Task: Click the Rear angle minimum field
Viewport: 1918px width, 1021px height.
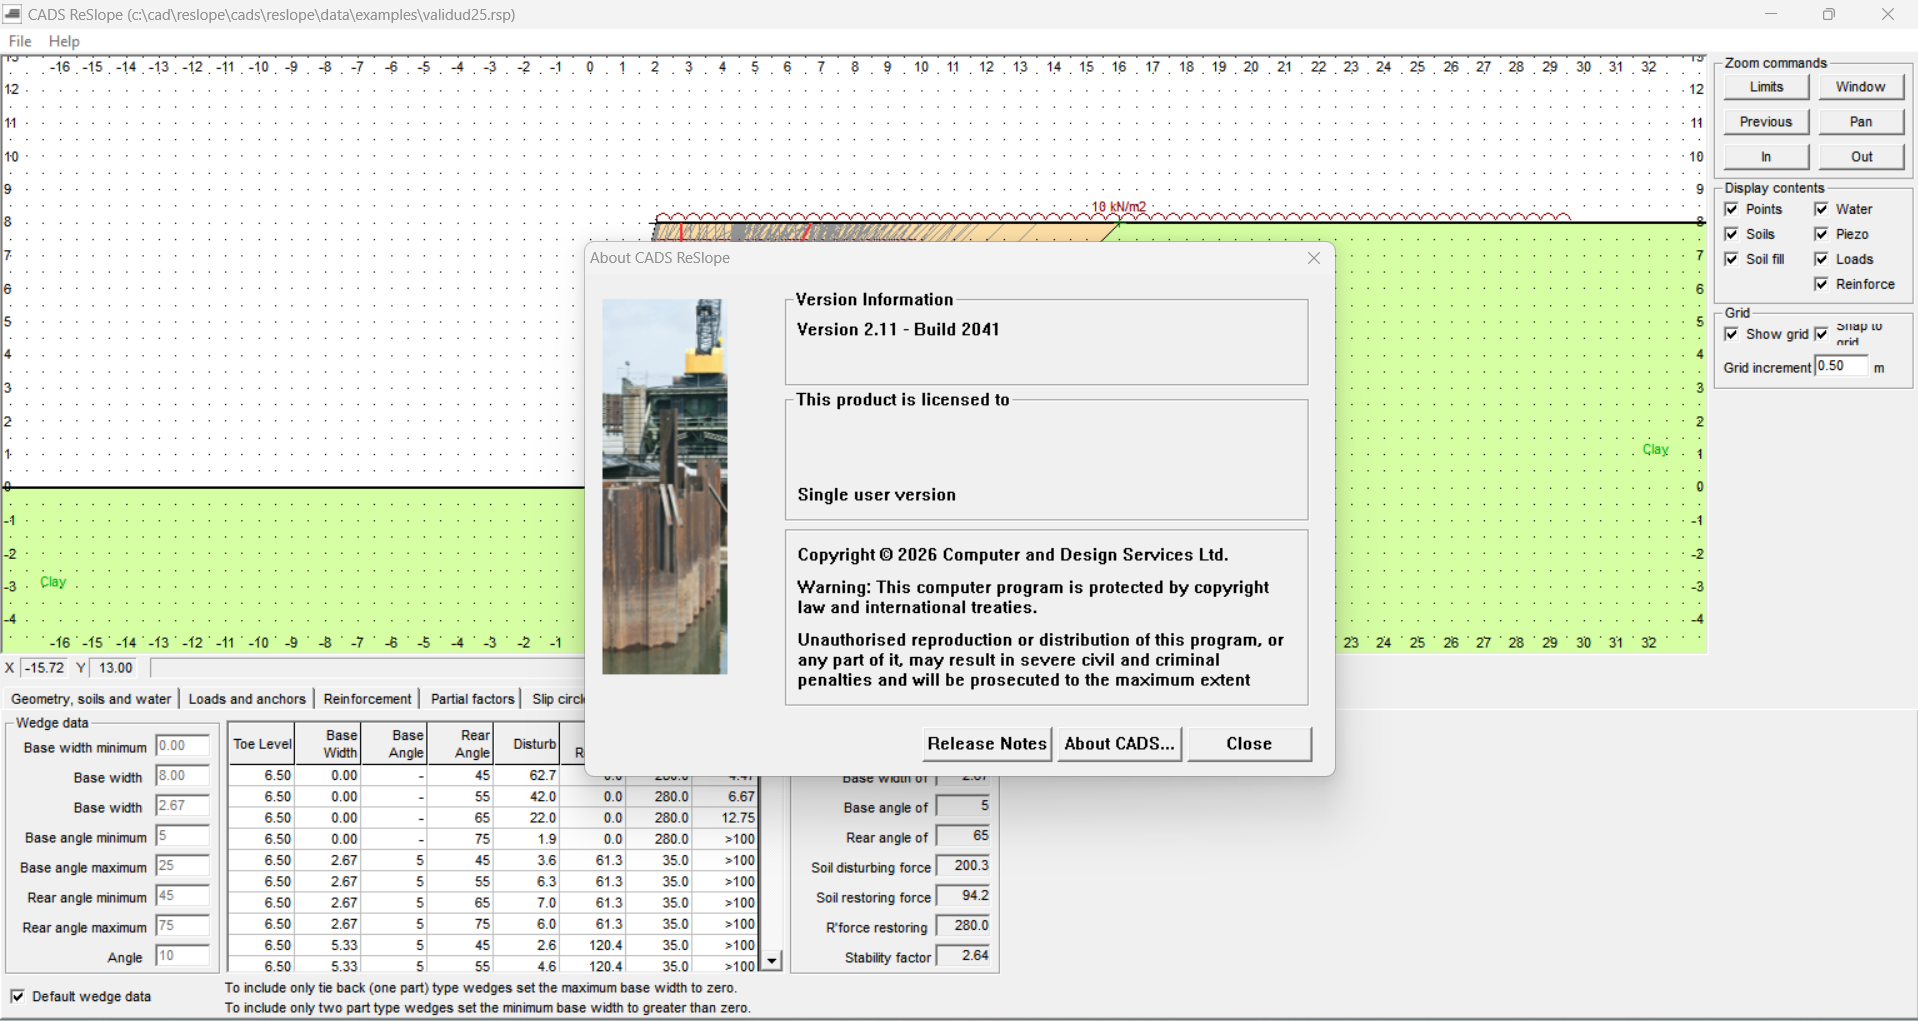Action: 183,896
